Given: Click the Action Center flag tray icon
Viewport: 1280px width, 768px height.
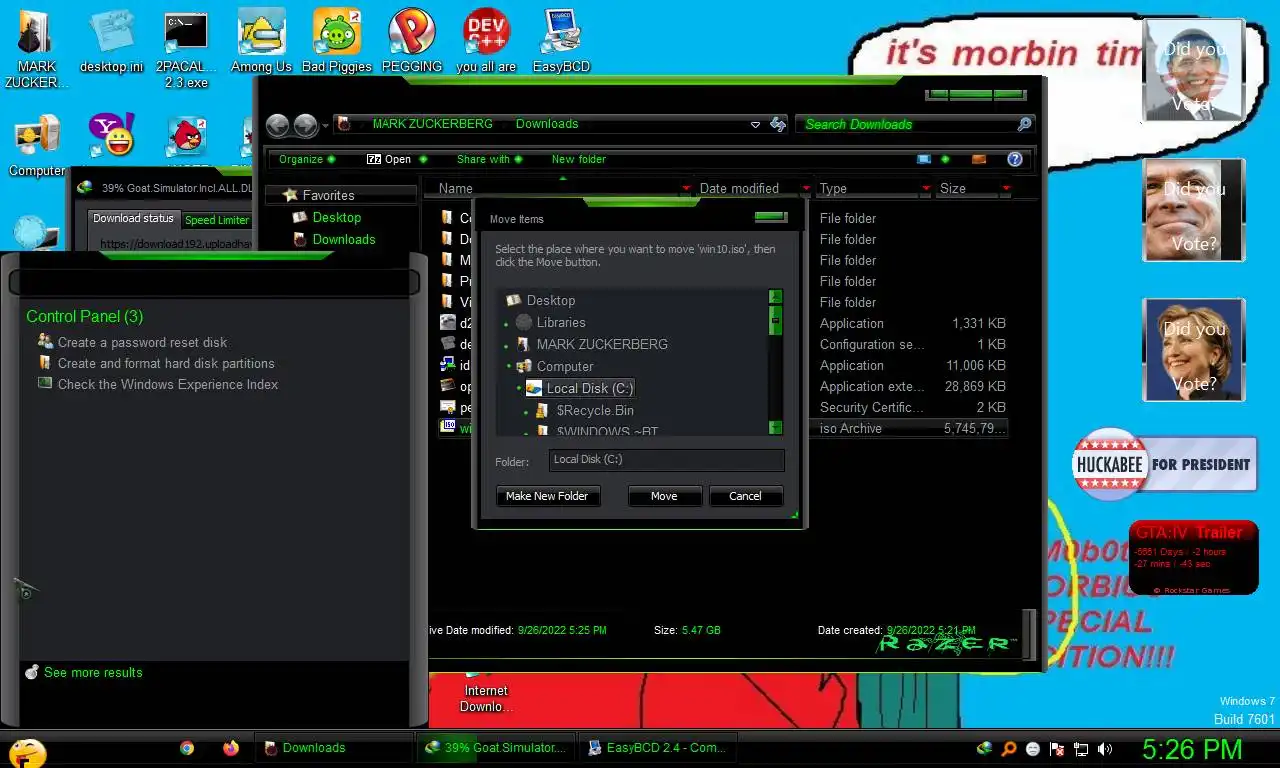Looking at the screenshot, I should click(1057, 748).
